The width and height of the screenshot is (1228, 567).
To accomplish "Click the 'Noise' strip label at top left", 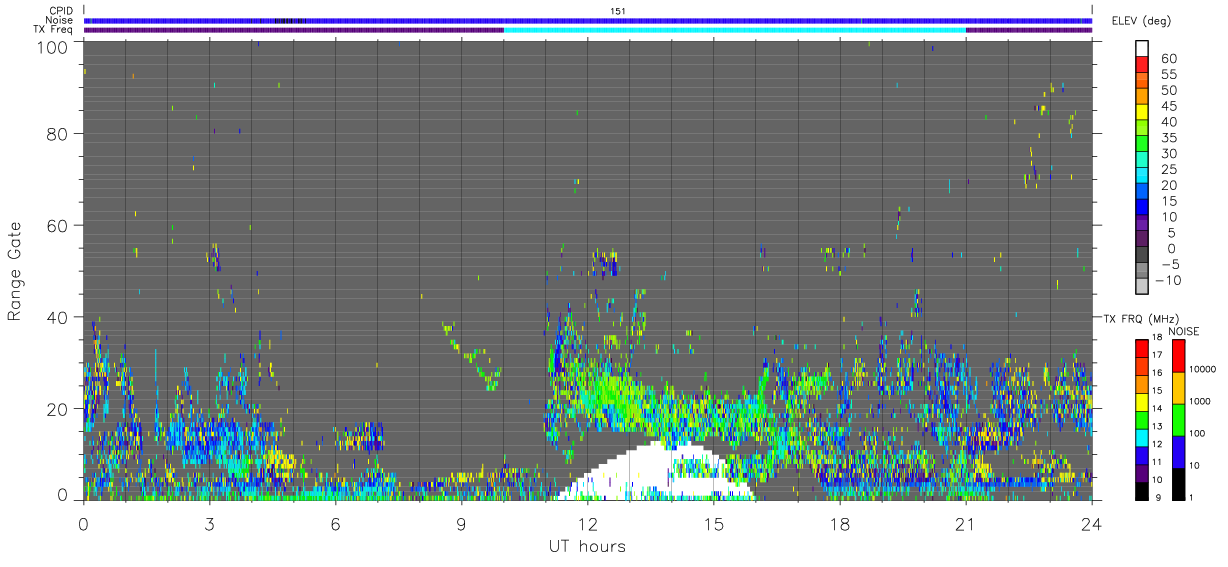I will click(x=59, y=20).
